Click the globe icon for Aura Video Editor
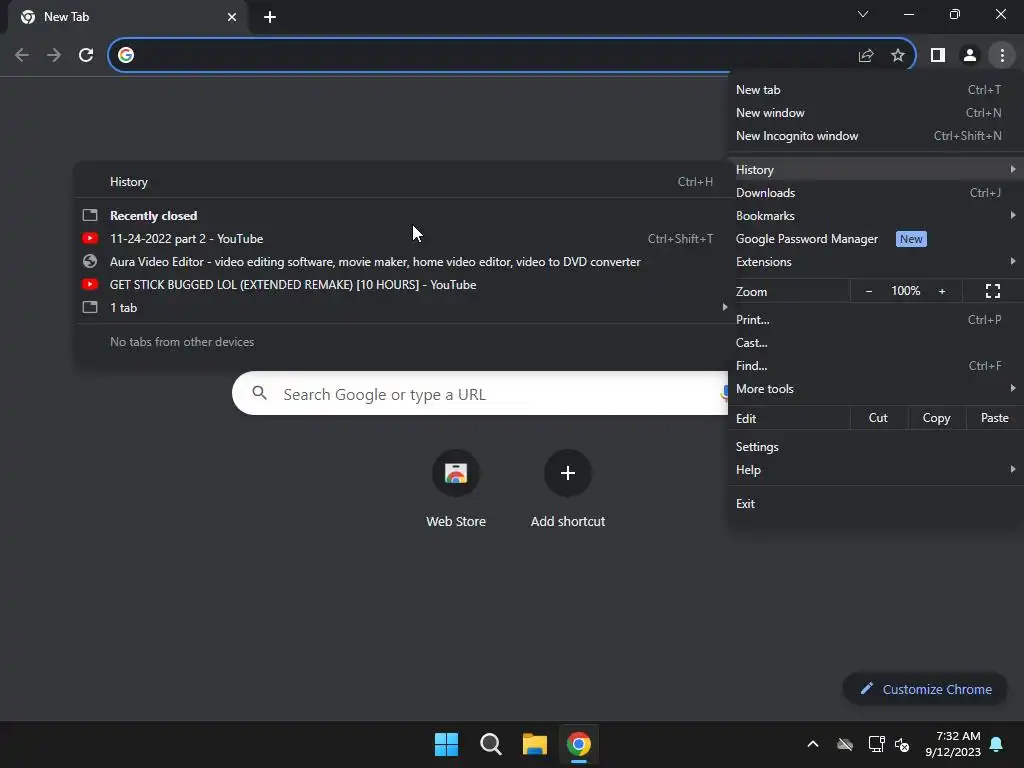 point(90,261)
